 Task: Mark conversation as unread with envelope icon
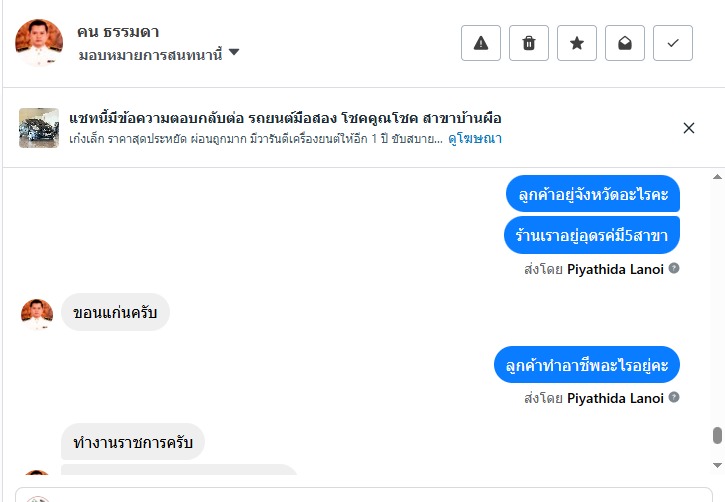(x=625, y=43)
